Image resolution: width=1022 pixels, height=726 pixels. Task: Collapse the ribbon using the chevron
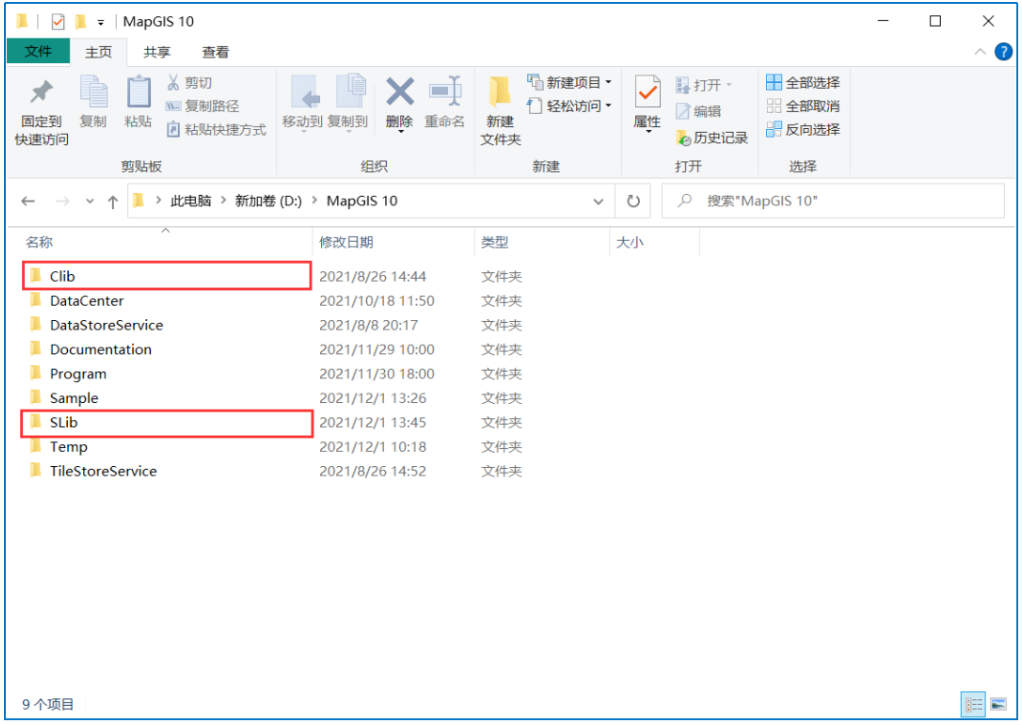(x=980, y=51)
